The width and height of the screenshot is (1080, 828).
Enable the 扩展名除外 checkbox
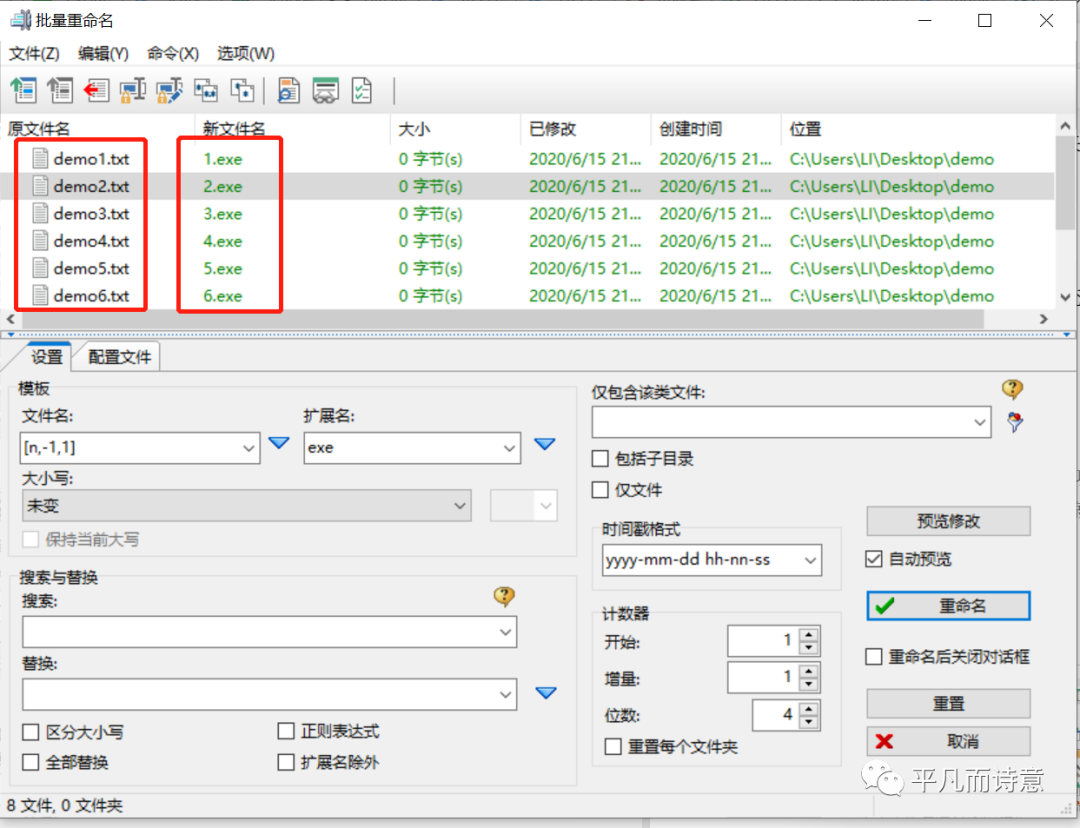click(x=286, y=762)
